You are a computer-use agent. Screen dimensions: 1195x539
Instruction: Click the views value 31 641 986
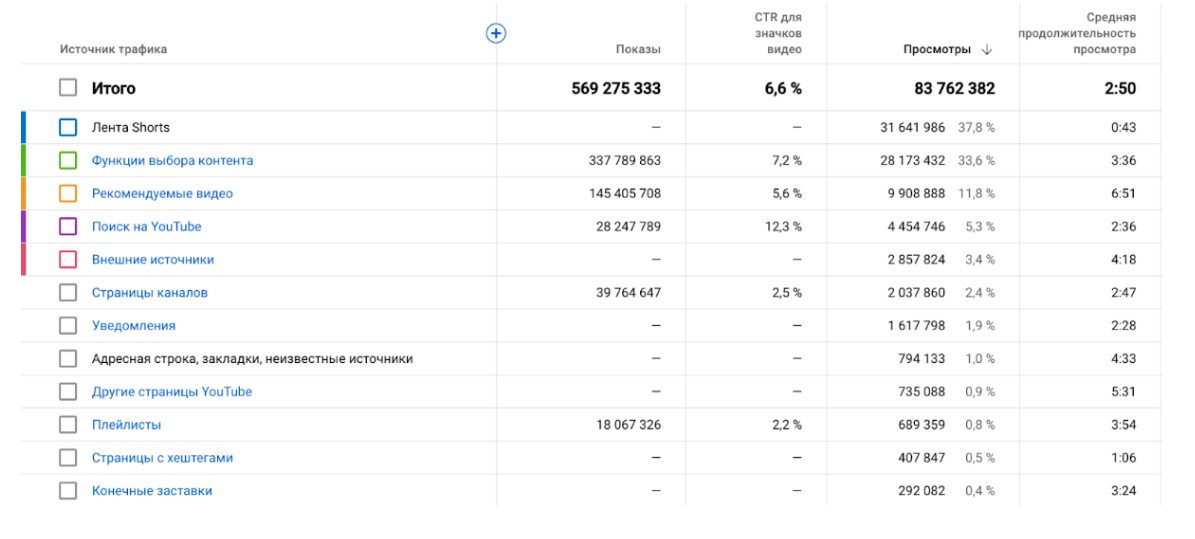coord(912,127)
